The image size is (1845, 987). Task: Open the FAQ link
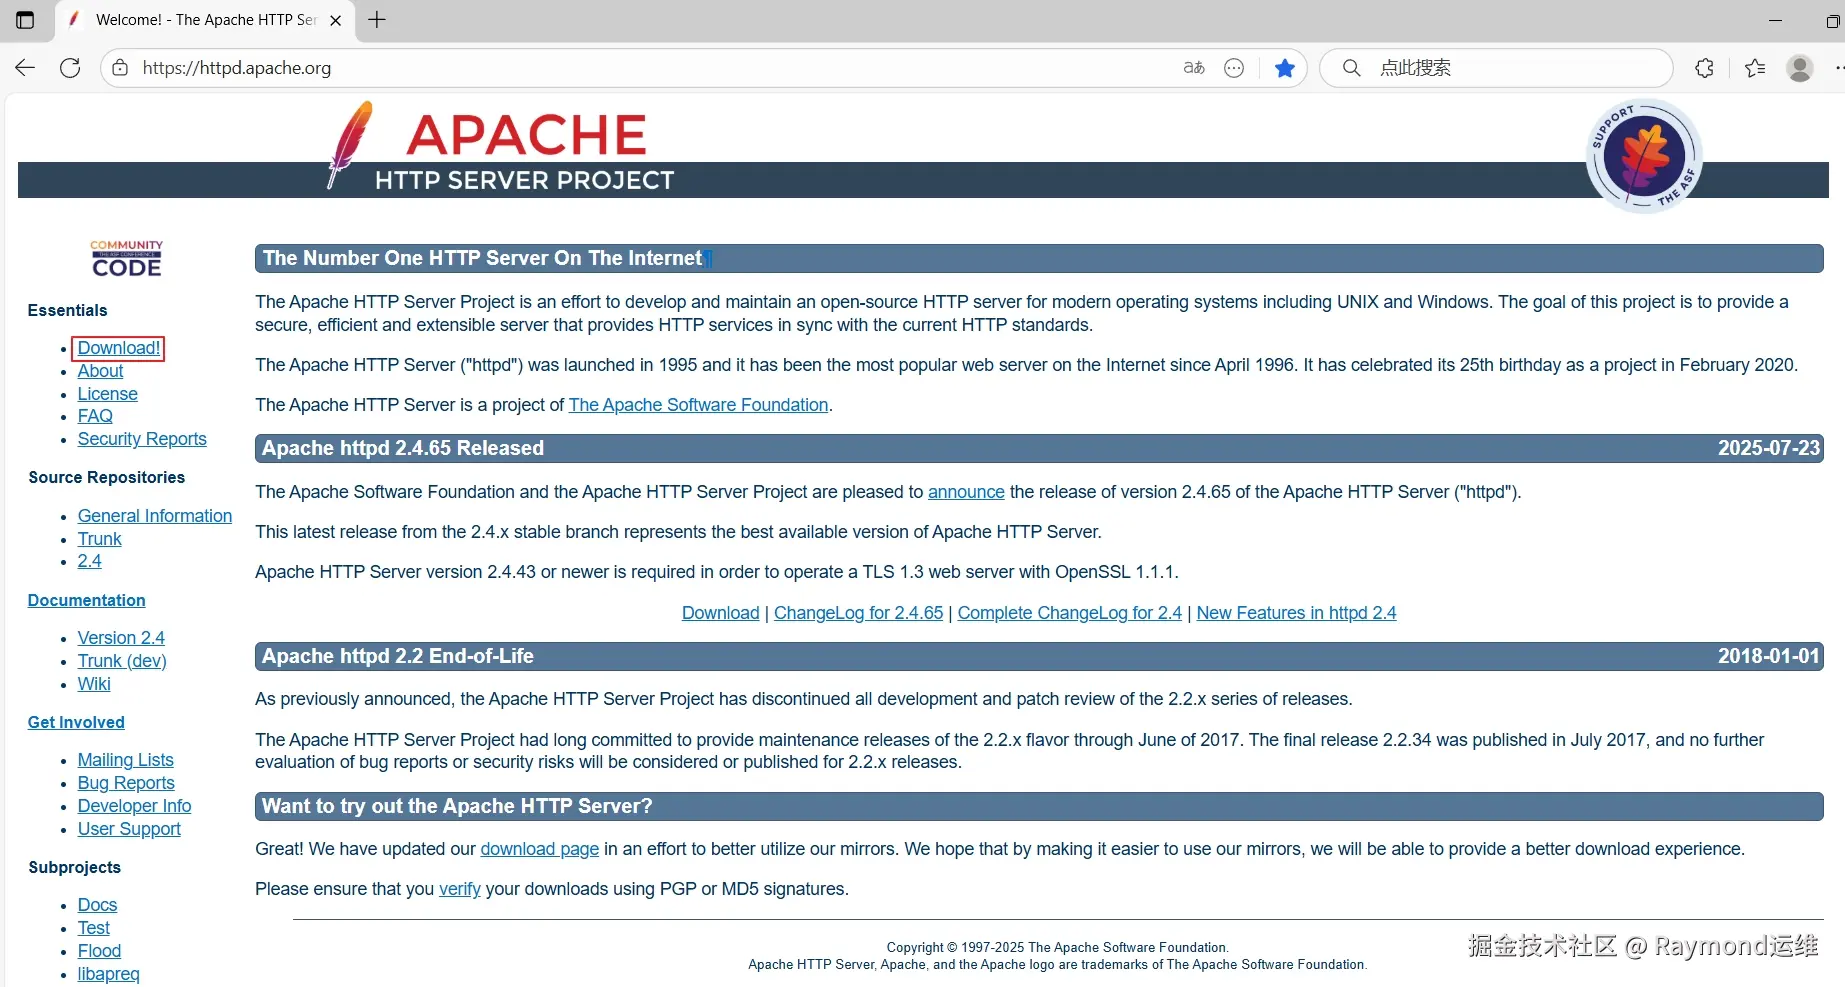tap(95, 416)
